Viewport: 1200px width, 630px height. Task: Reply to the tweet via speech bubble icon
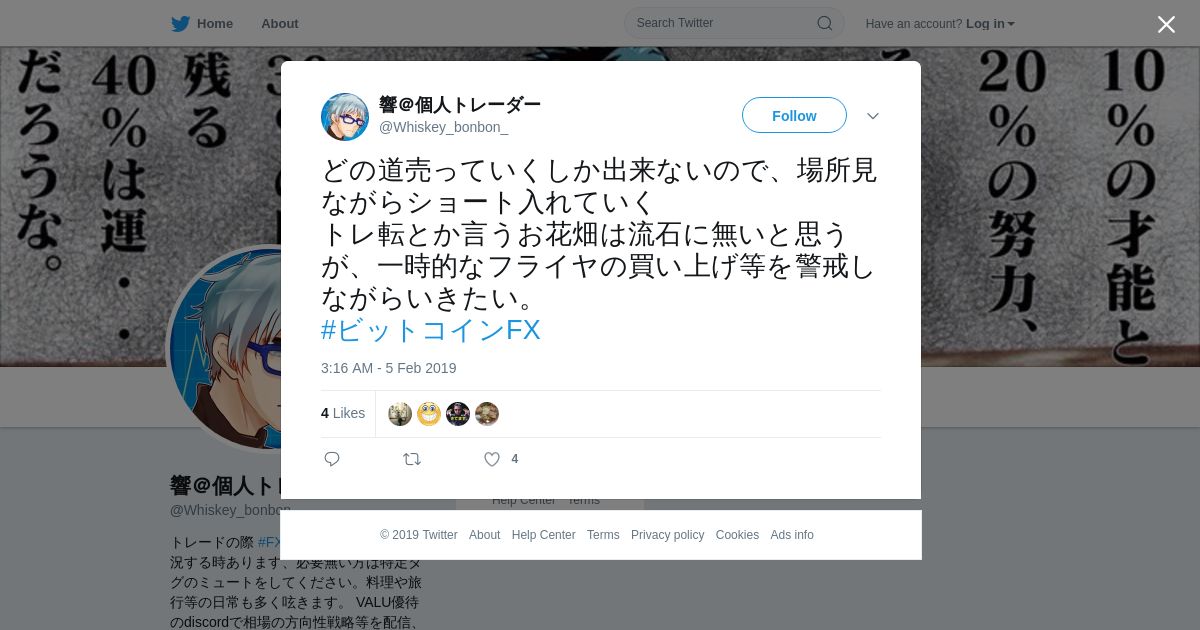(x=332, y=459)
